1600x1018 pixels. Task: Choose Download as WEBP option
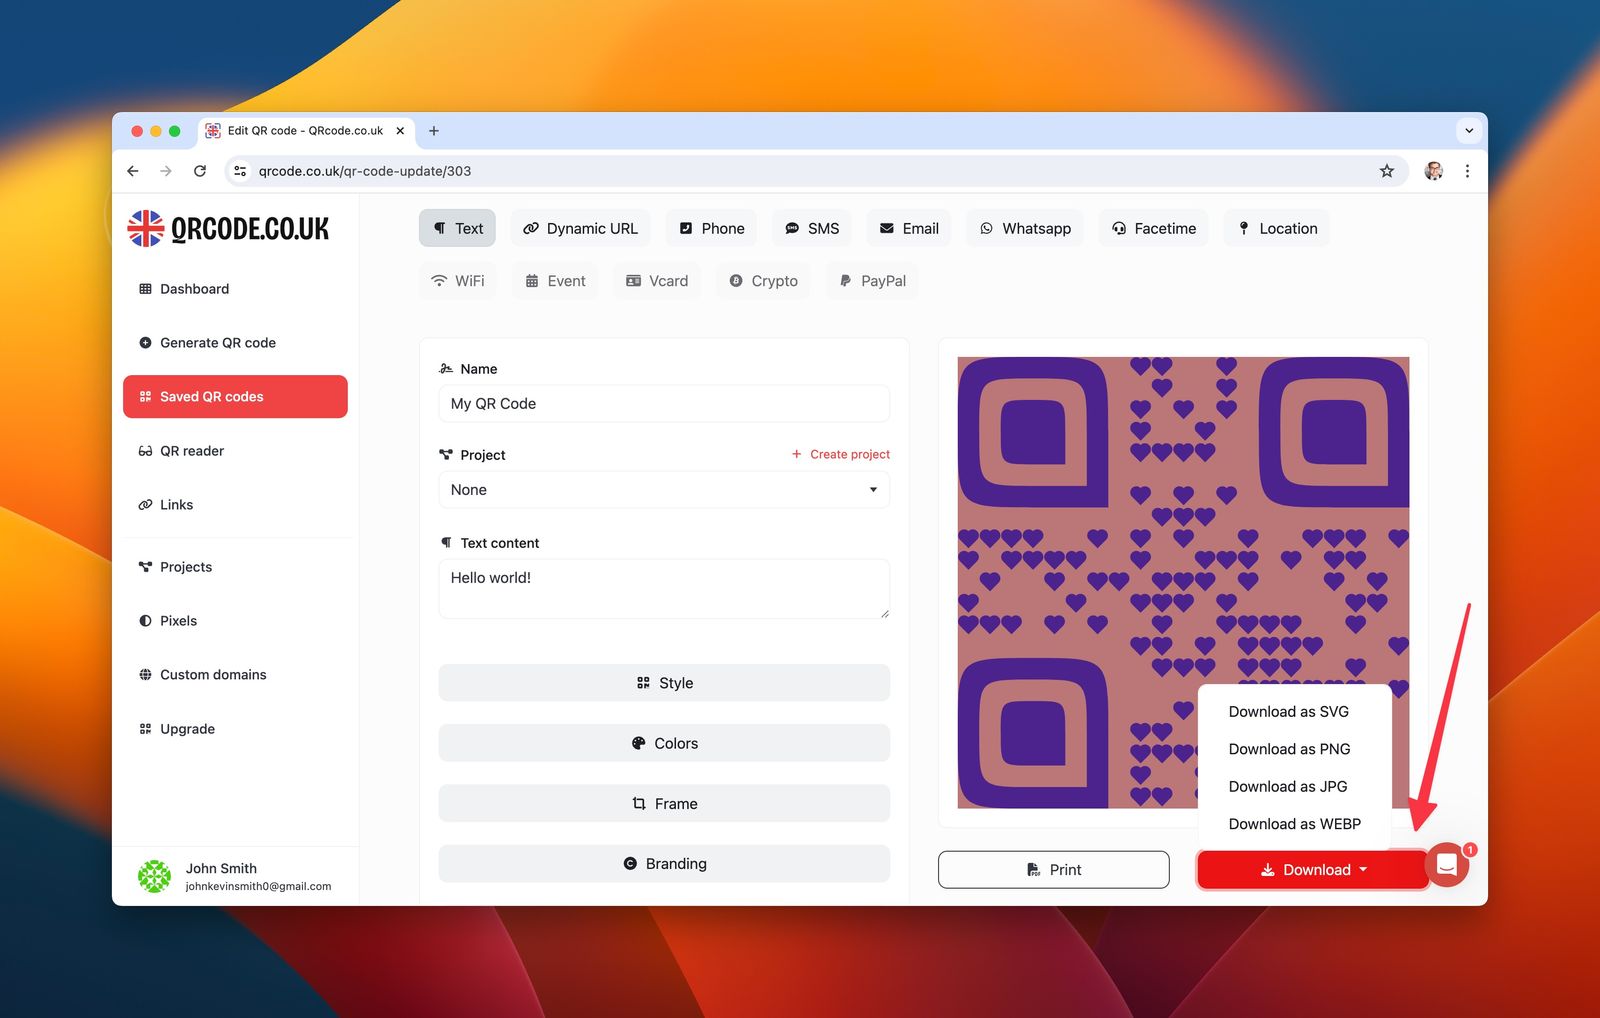point(1294,824)
